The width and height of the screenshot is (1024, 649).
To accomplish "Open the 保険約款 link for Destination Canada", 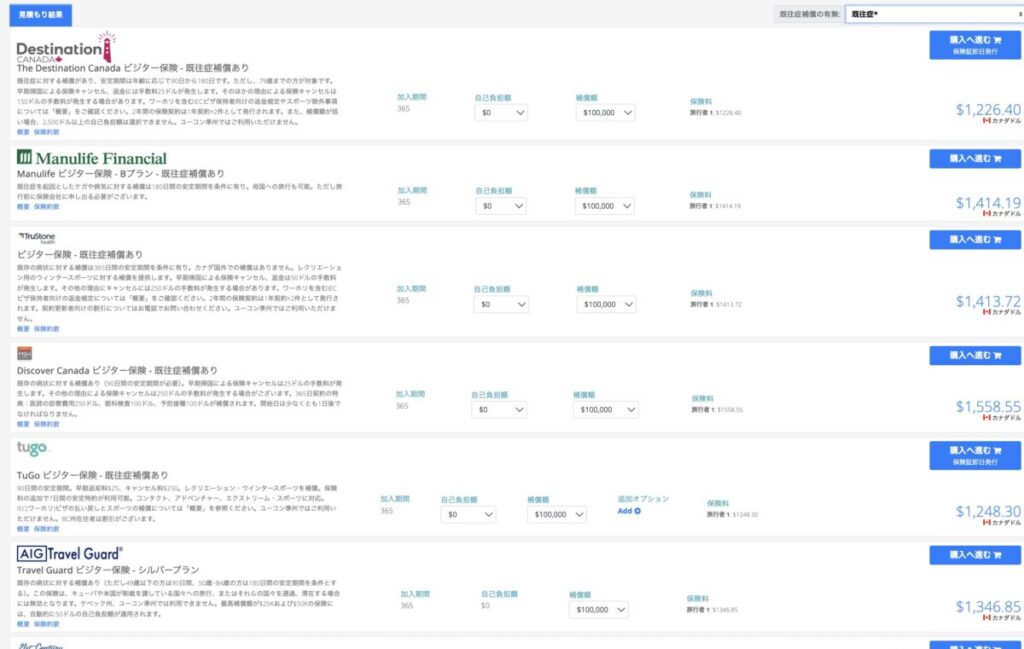I will (x=46, y=132).
